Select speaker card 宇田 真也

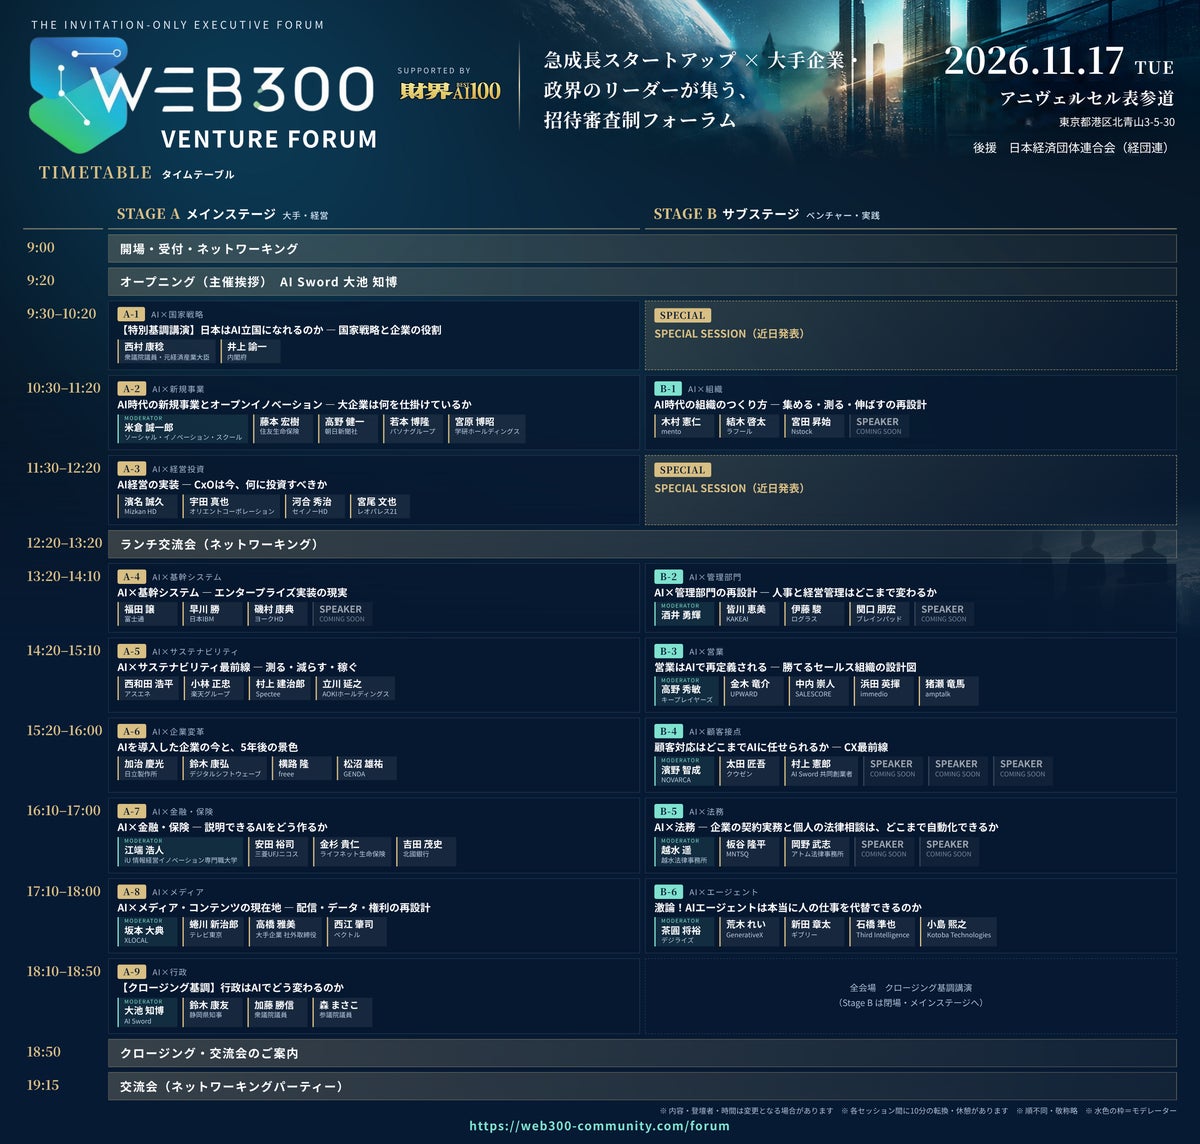coord(232,506)
